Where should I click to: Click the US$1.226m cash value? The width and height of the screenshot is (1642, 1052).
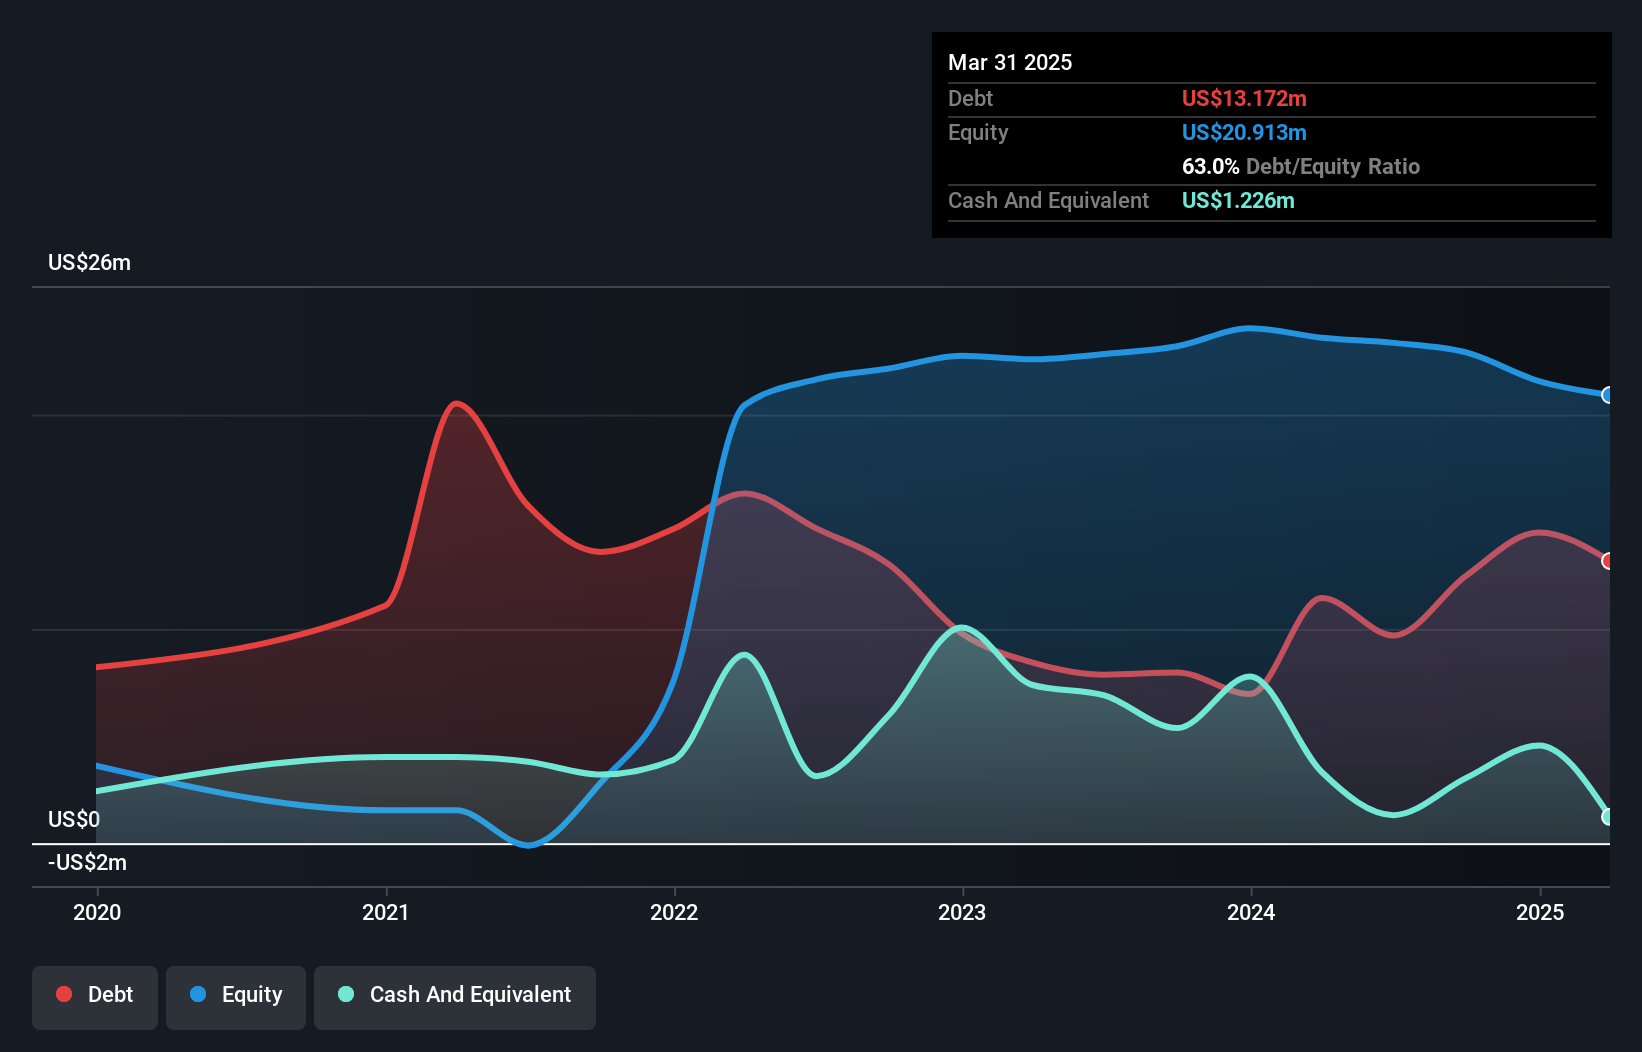pyautogui.click(x=1238, y=200)
